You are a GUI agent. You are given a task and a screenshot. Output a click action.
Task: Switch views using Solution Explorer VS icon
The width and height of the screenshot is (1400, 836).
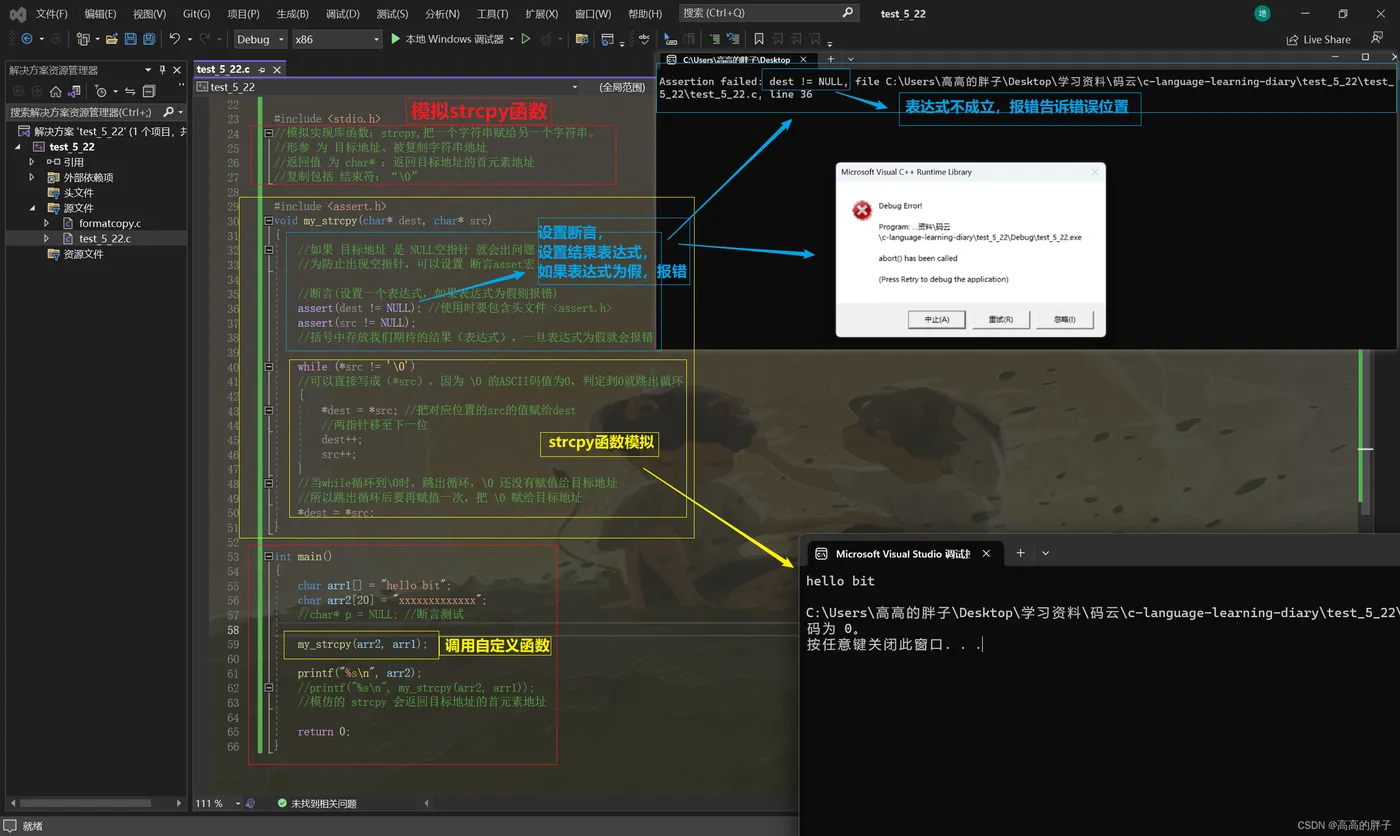[74, 91]
